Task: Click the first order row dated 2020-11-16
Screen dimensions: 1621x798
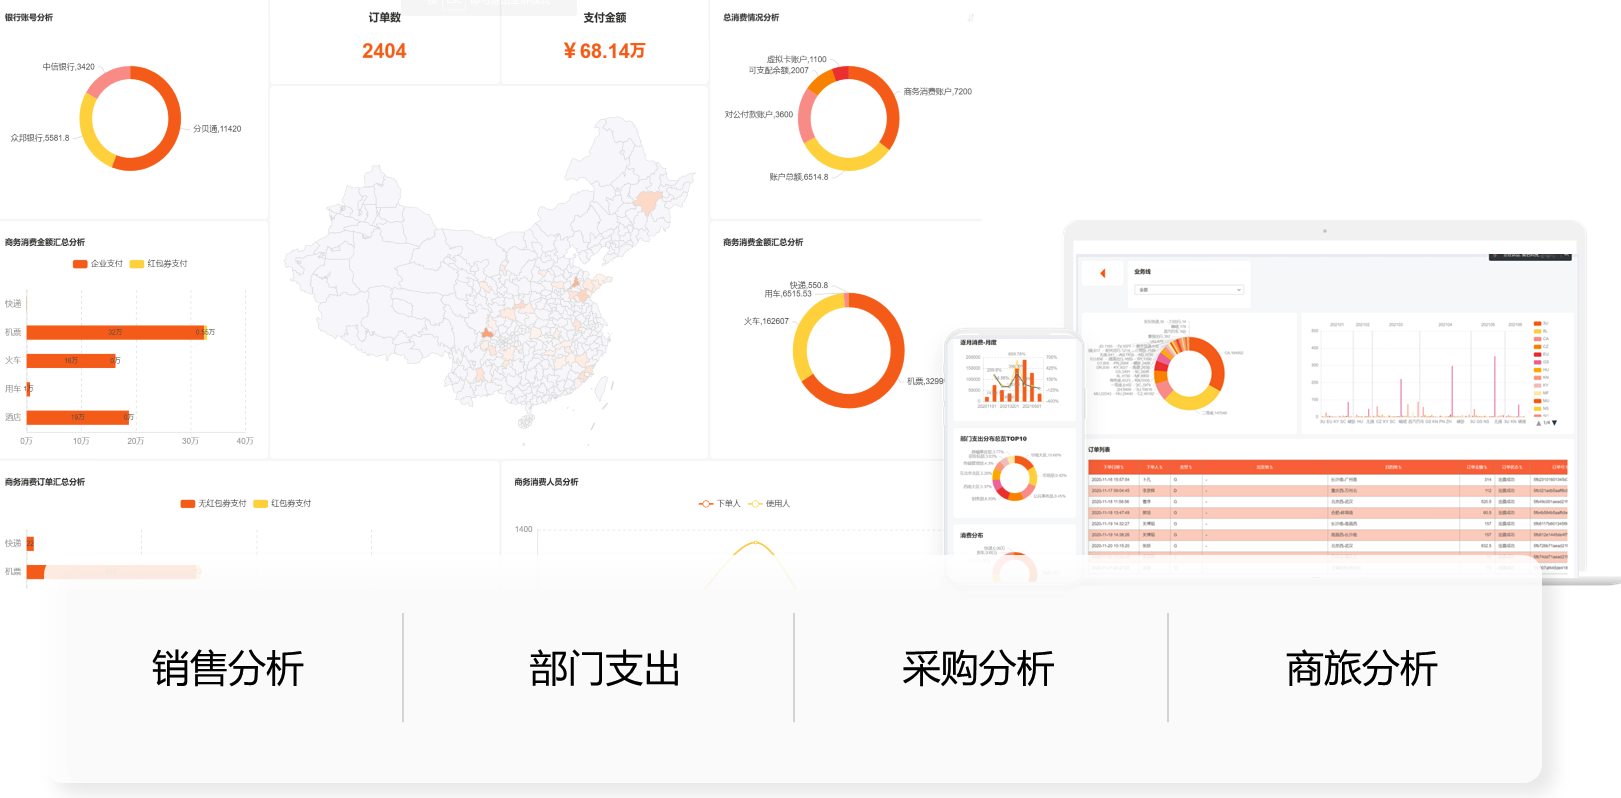Action: pyautogui.click(x=1328, y=480)
